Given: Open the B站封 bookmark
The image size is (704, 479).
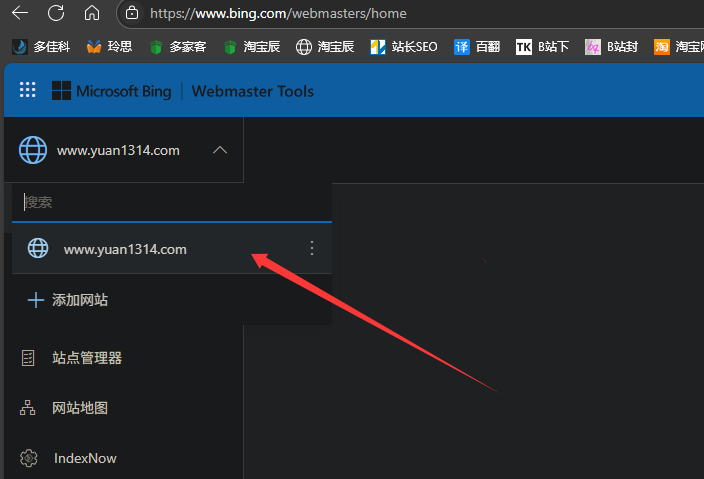Looking at the screenshot, I should (611, 47).
